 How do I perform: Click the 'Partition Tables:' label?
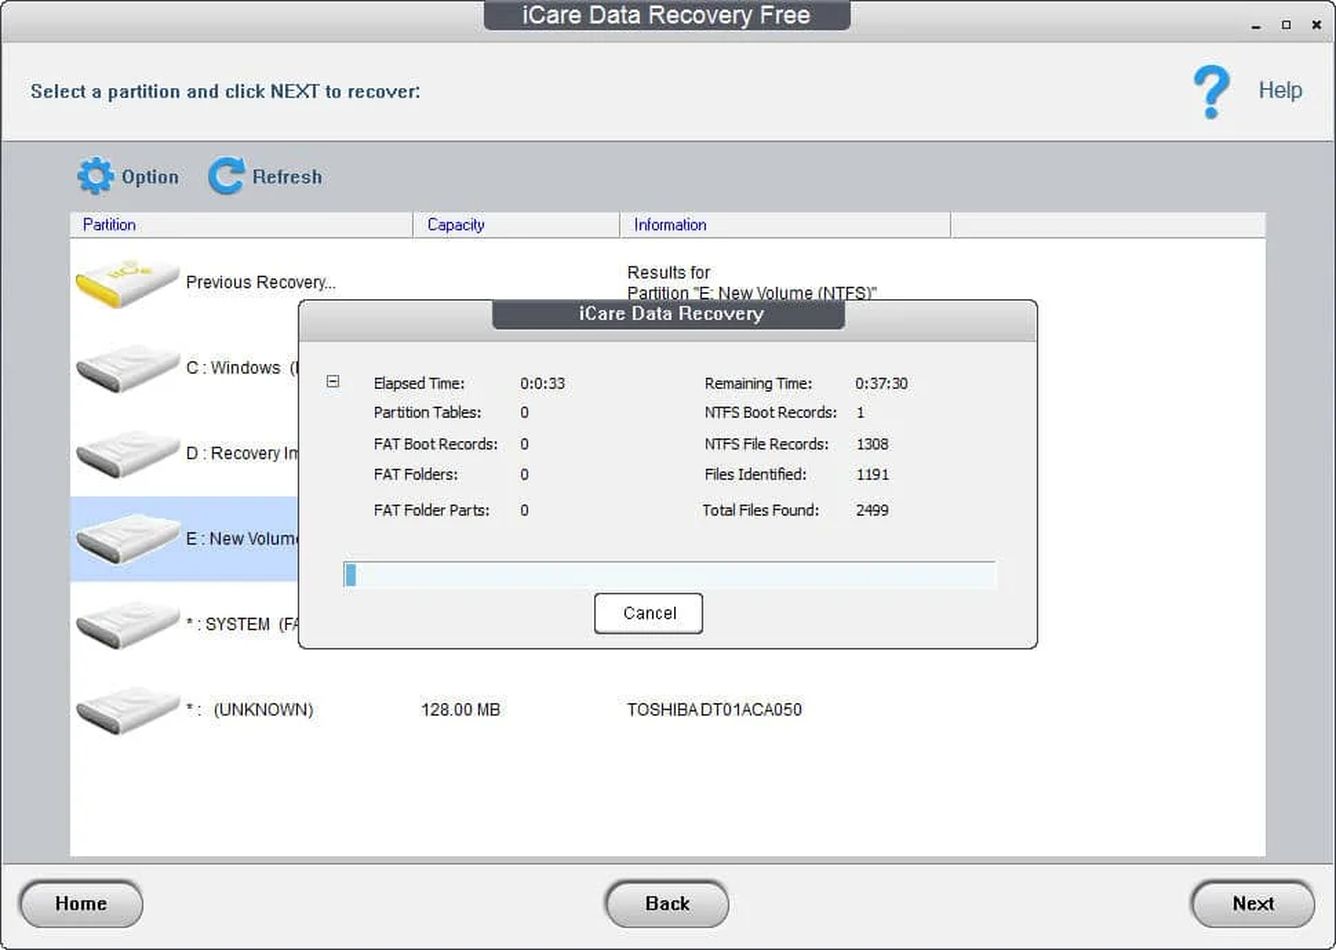point(427,412)
